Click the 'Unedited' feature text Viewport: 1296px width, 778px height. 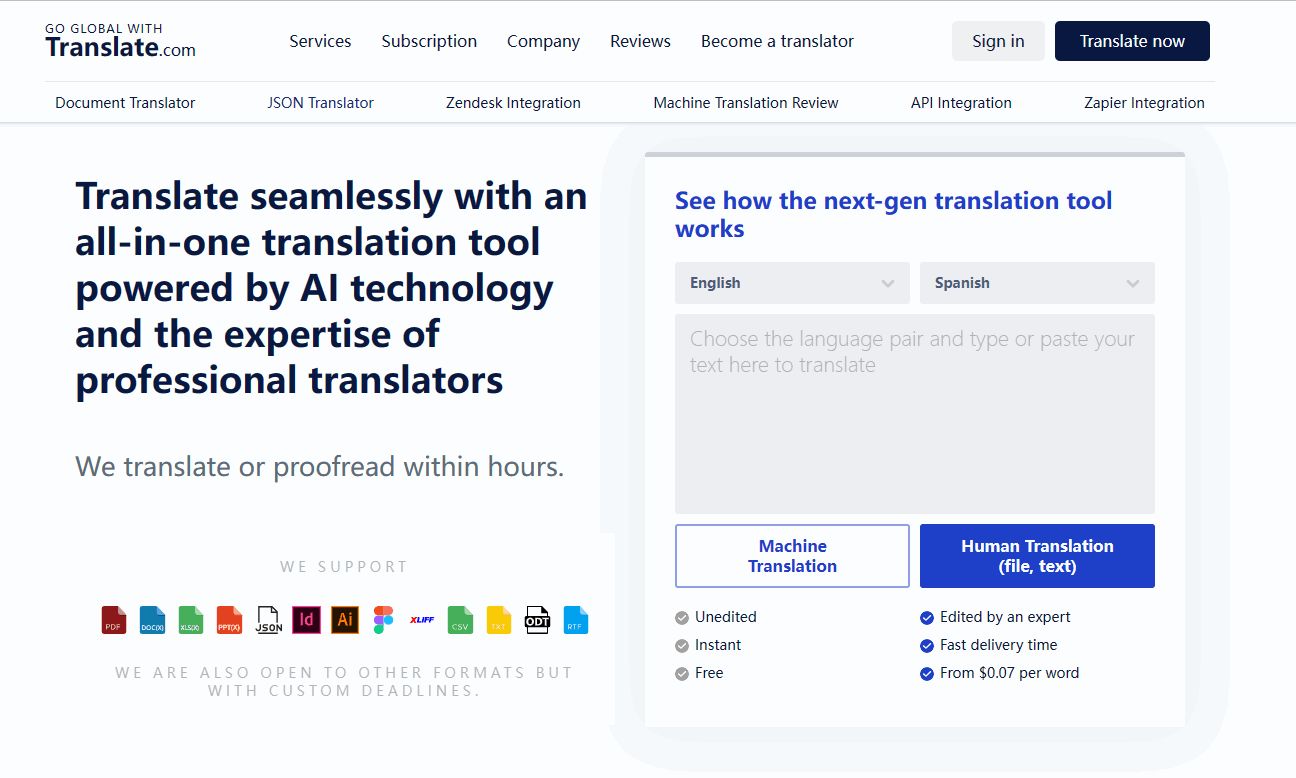(x=726, y=617)
